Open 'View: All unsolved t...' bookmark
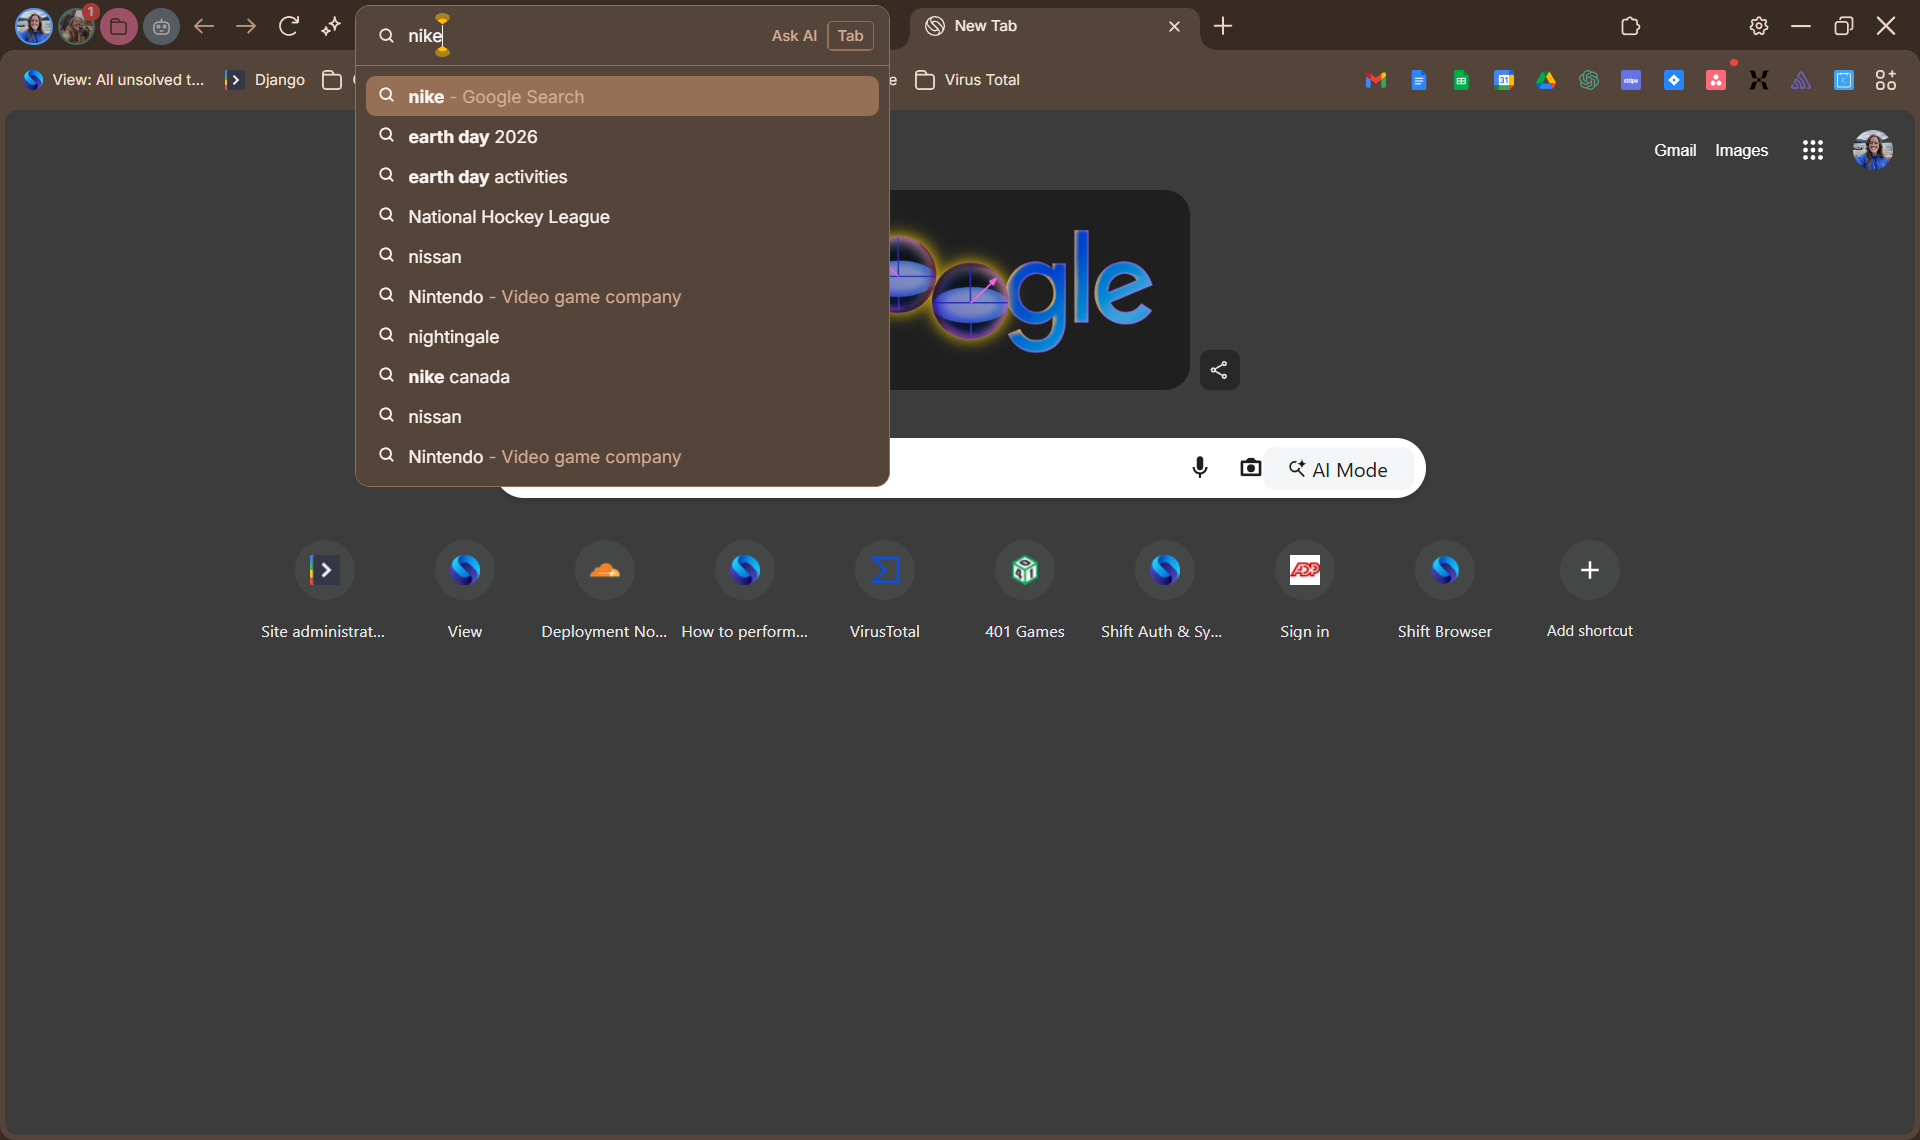Viewport: 1920px width, 1140px height. [114, 80]
